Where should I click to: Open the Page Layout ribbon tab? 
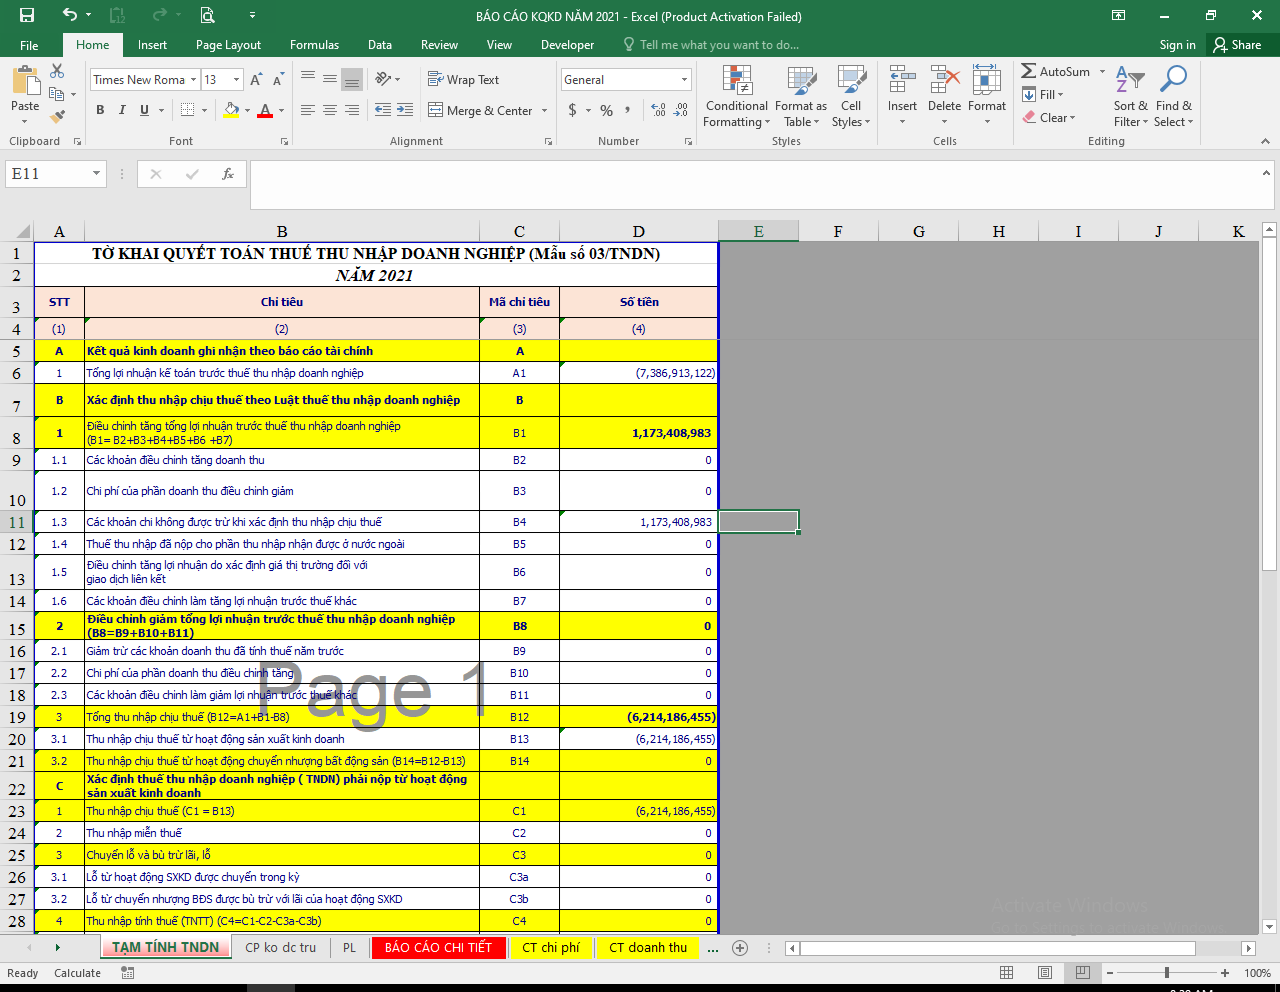click(x=228, y=45)
